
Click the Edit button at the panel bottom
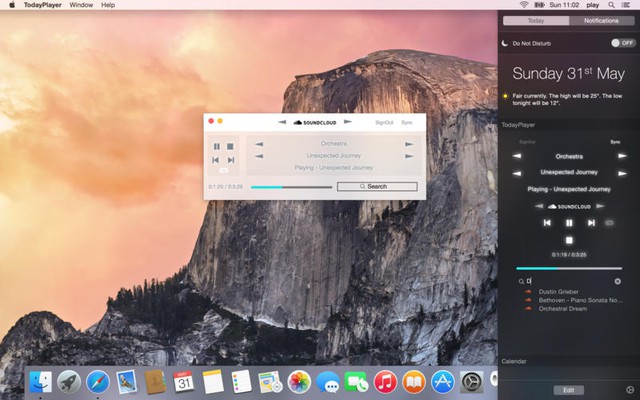[x=568, y=389]
